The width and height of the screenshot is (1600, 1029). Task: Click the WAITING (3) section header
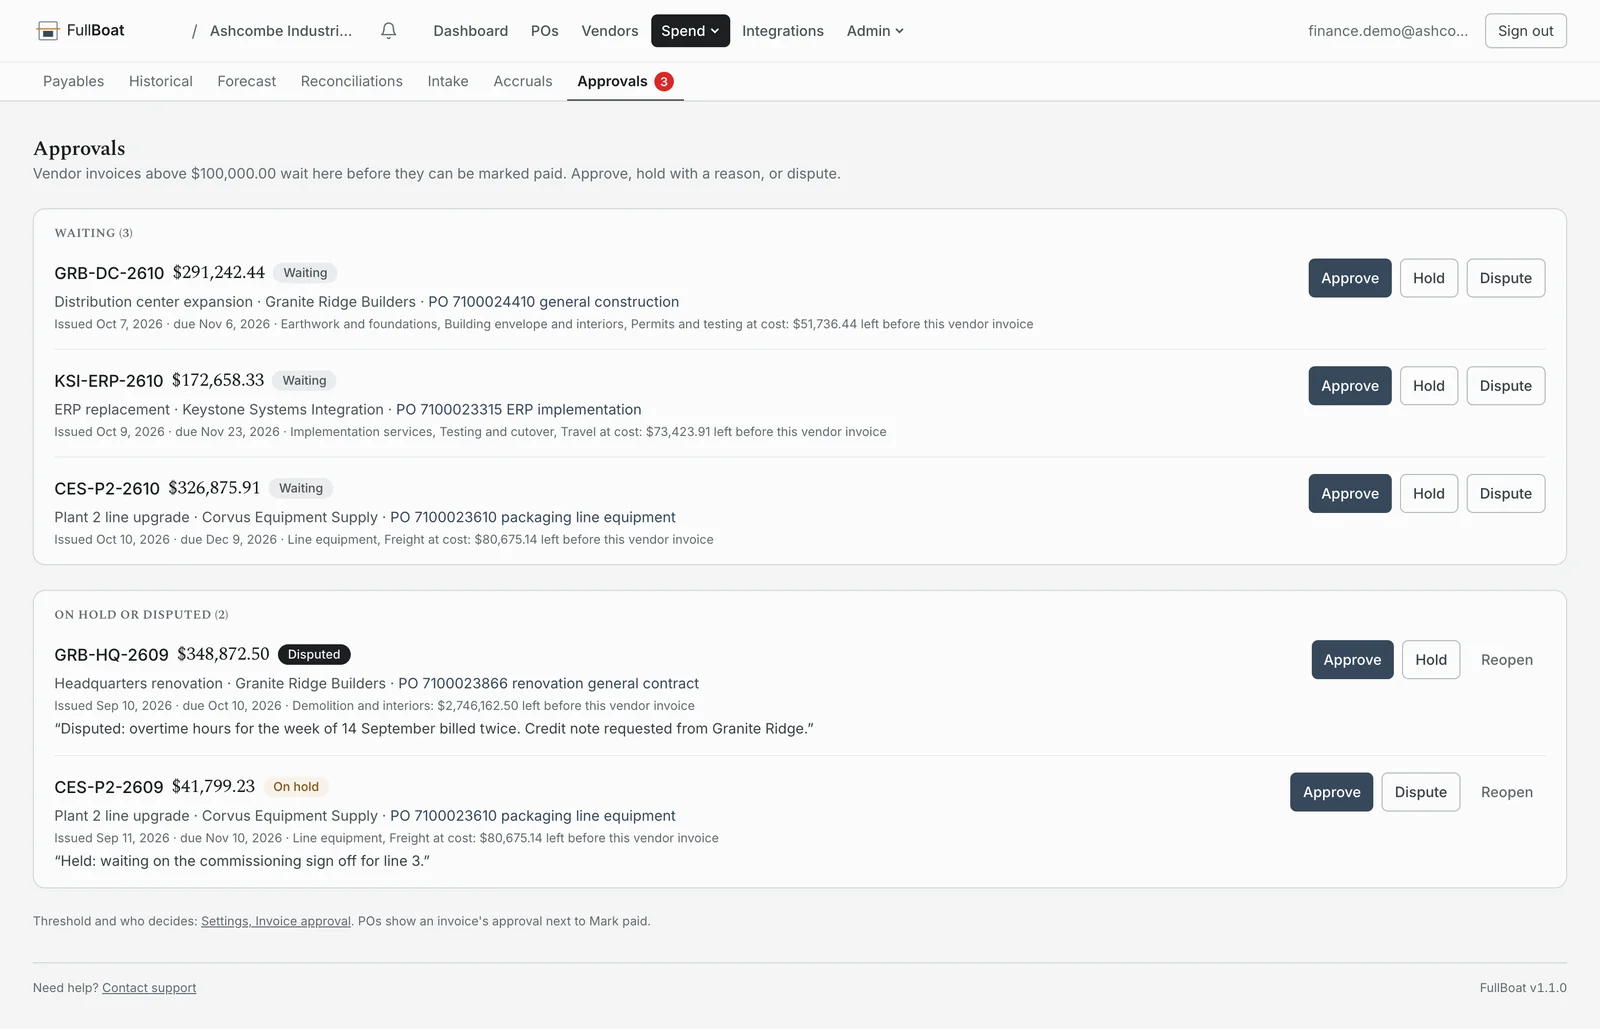pos(93,233)
